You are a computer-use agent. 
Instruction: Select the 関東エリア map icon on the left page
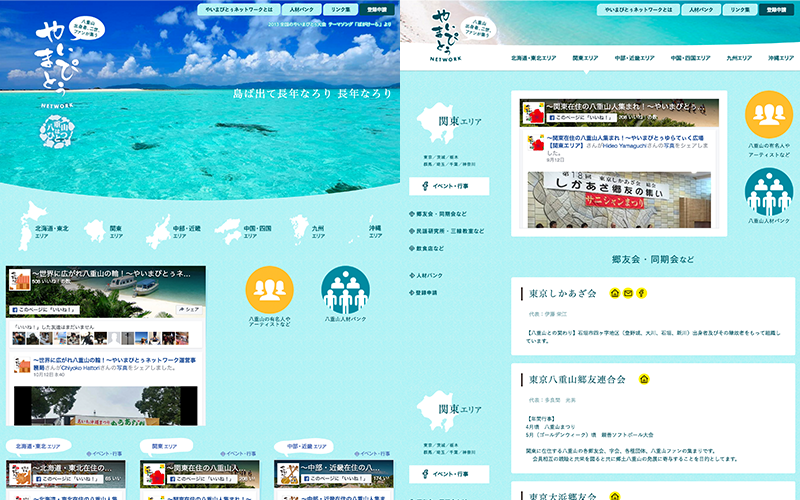pos(95,231)
